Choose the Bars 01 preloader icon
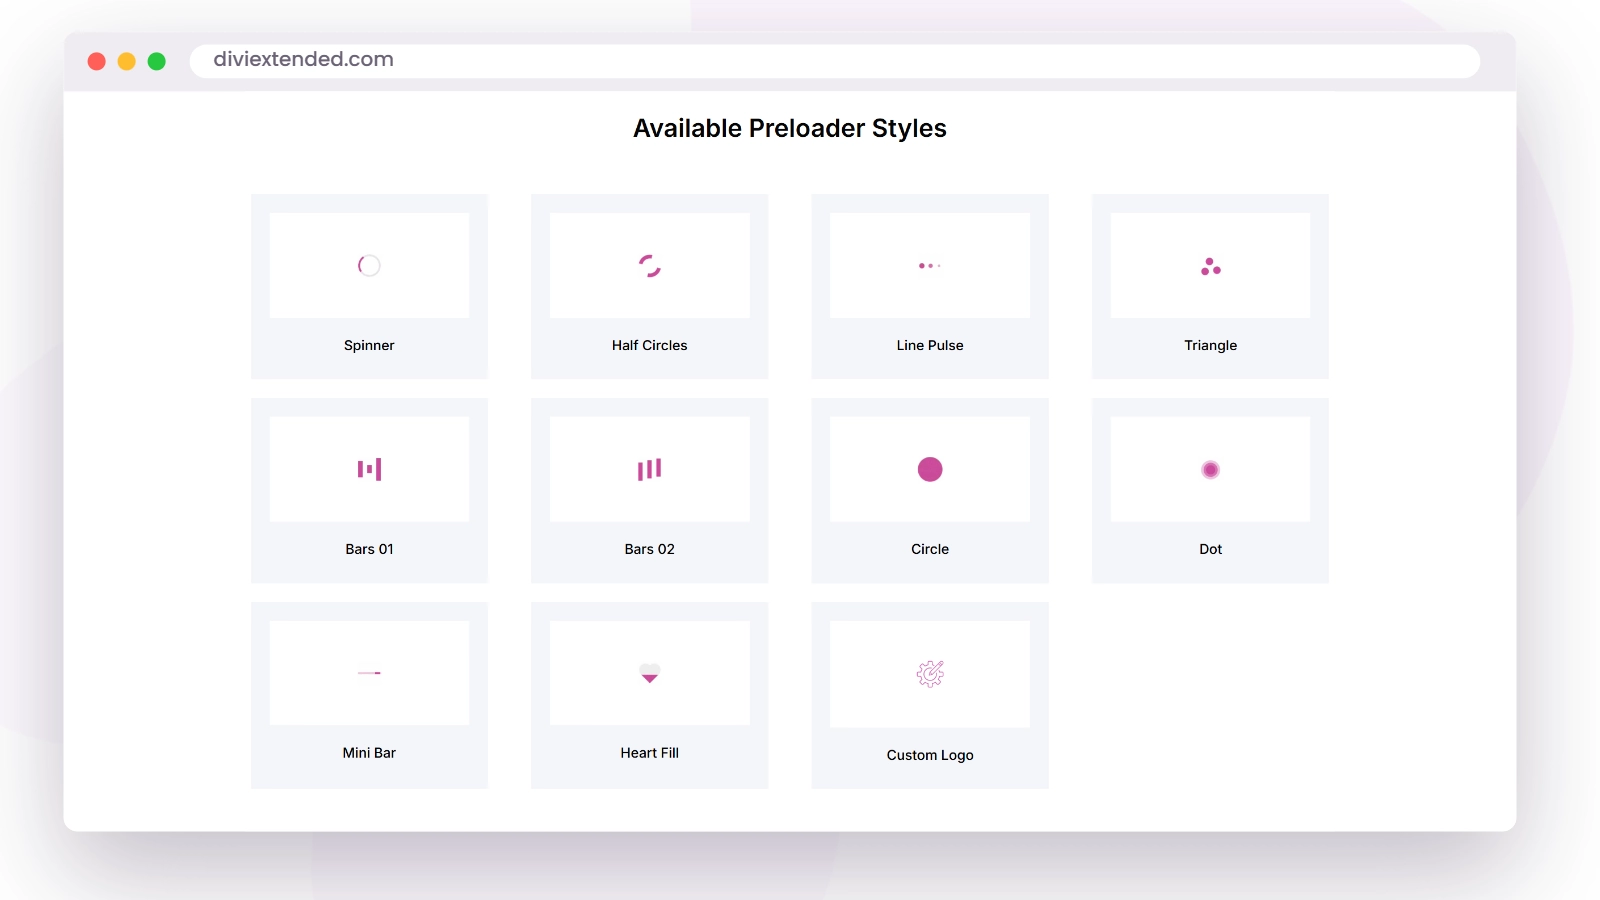1600x900 pixels. 369,469
